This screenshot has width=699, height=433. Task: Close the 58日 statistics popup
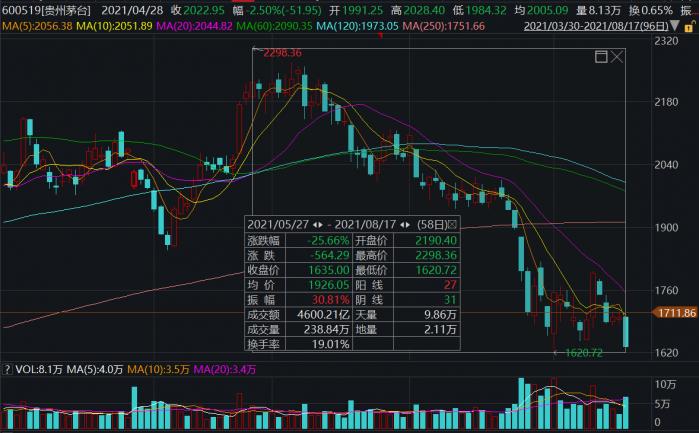pos(452,224)
